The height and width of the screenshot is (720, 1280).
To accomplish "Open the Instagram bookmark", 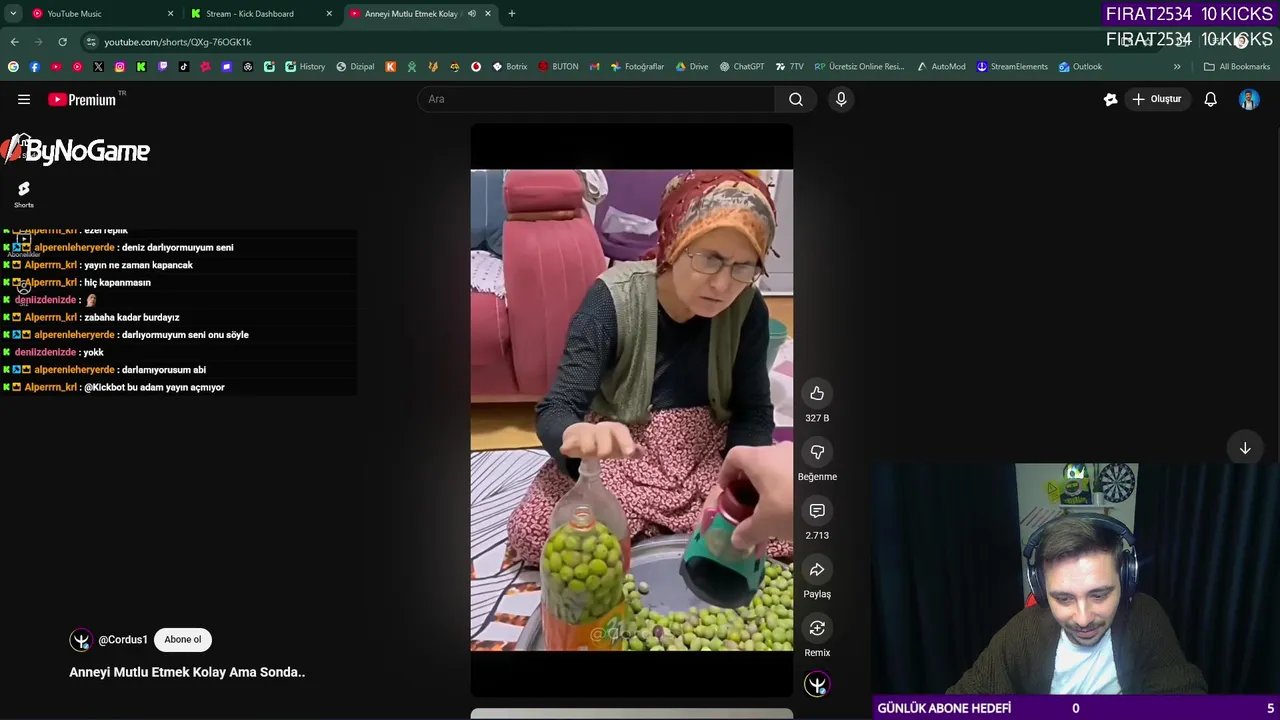I will coord(120,67).
